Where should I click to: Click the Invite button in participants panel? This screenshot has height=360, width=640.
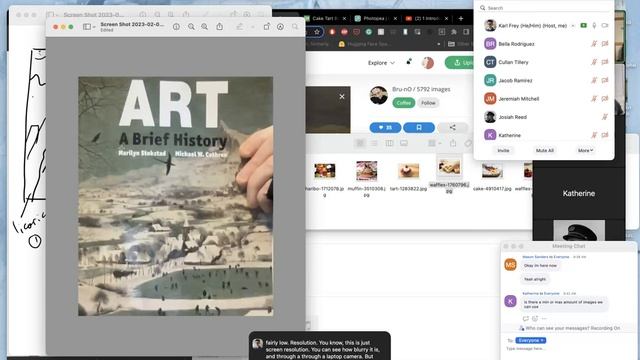click(503, 151)
